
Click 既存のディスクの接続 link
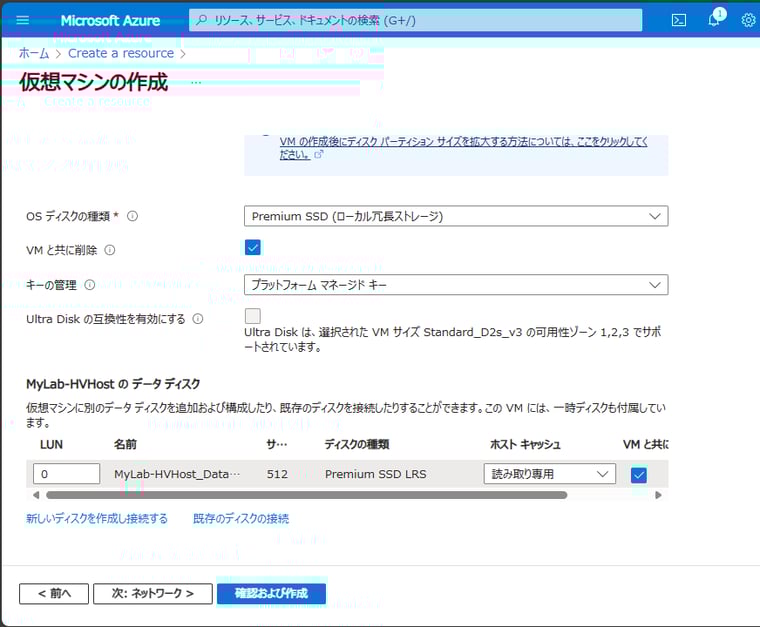pyautogui.click(x=241, y=518)
